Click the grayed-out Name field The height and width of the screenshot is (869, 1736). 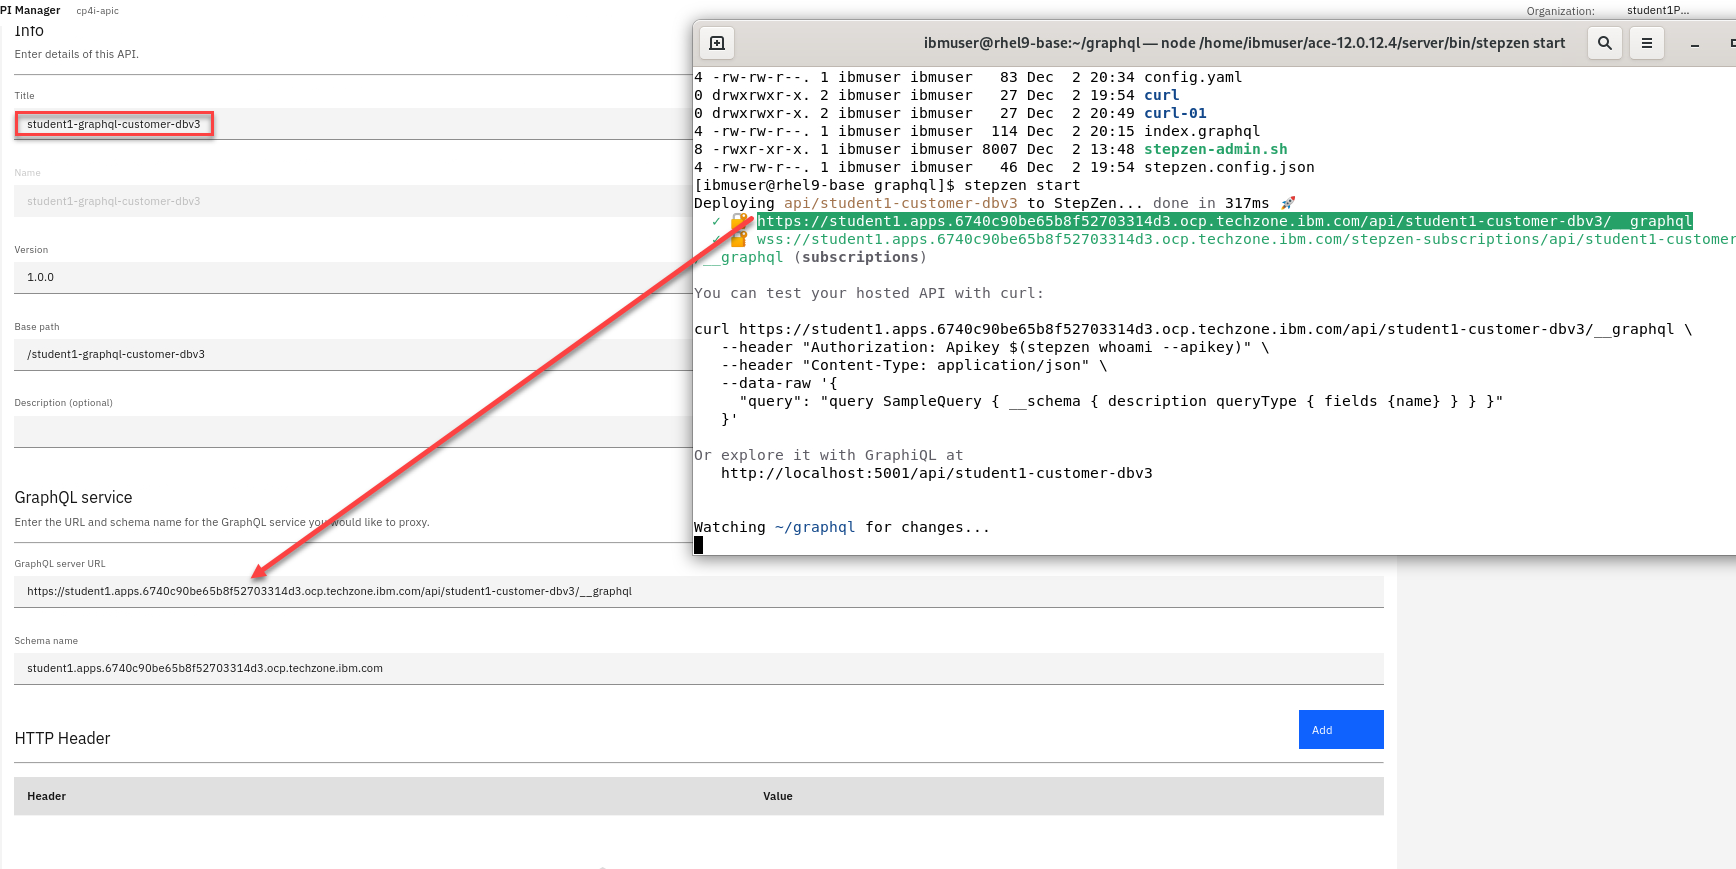(x=350, y=201)
